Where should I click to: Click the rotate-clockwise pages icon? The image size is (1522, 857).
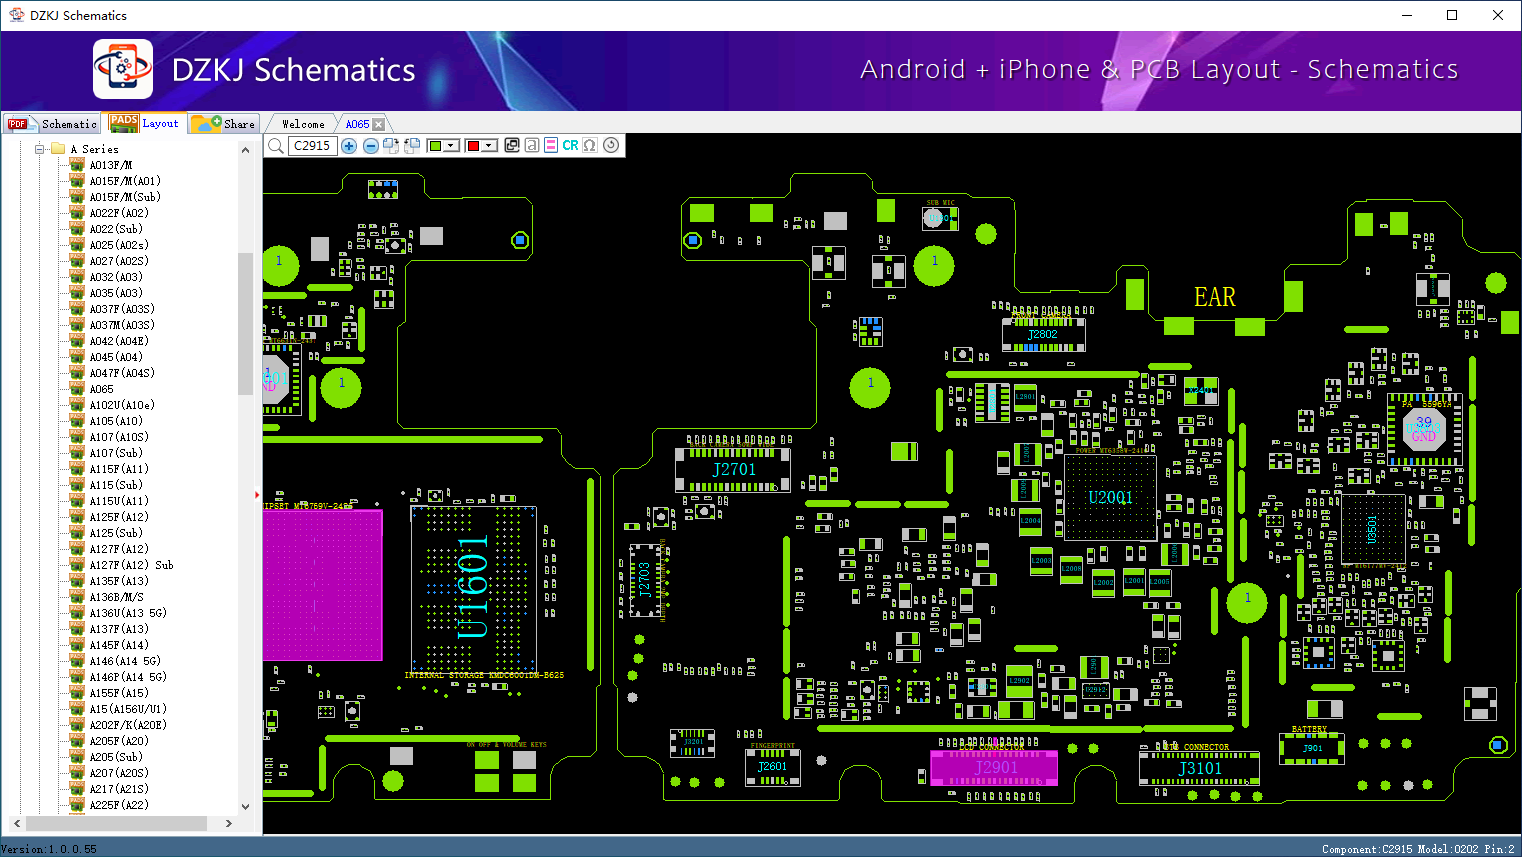[390, 146]
